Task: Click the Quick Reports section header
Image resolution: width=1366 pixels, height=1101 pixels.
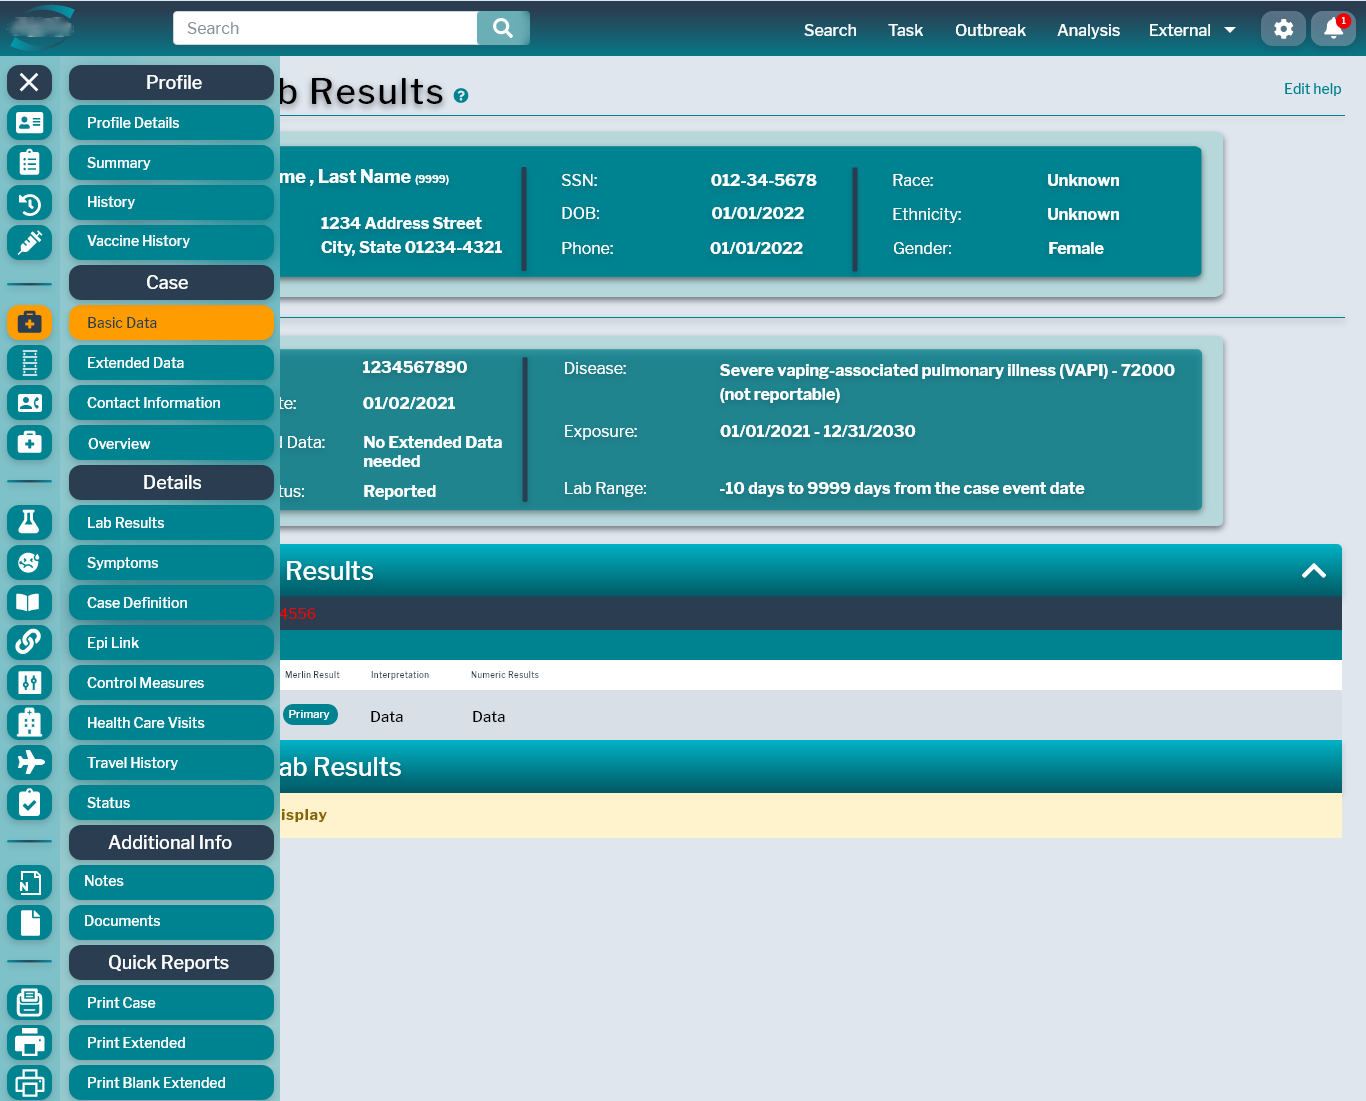Action: tap(171, 962)
